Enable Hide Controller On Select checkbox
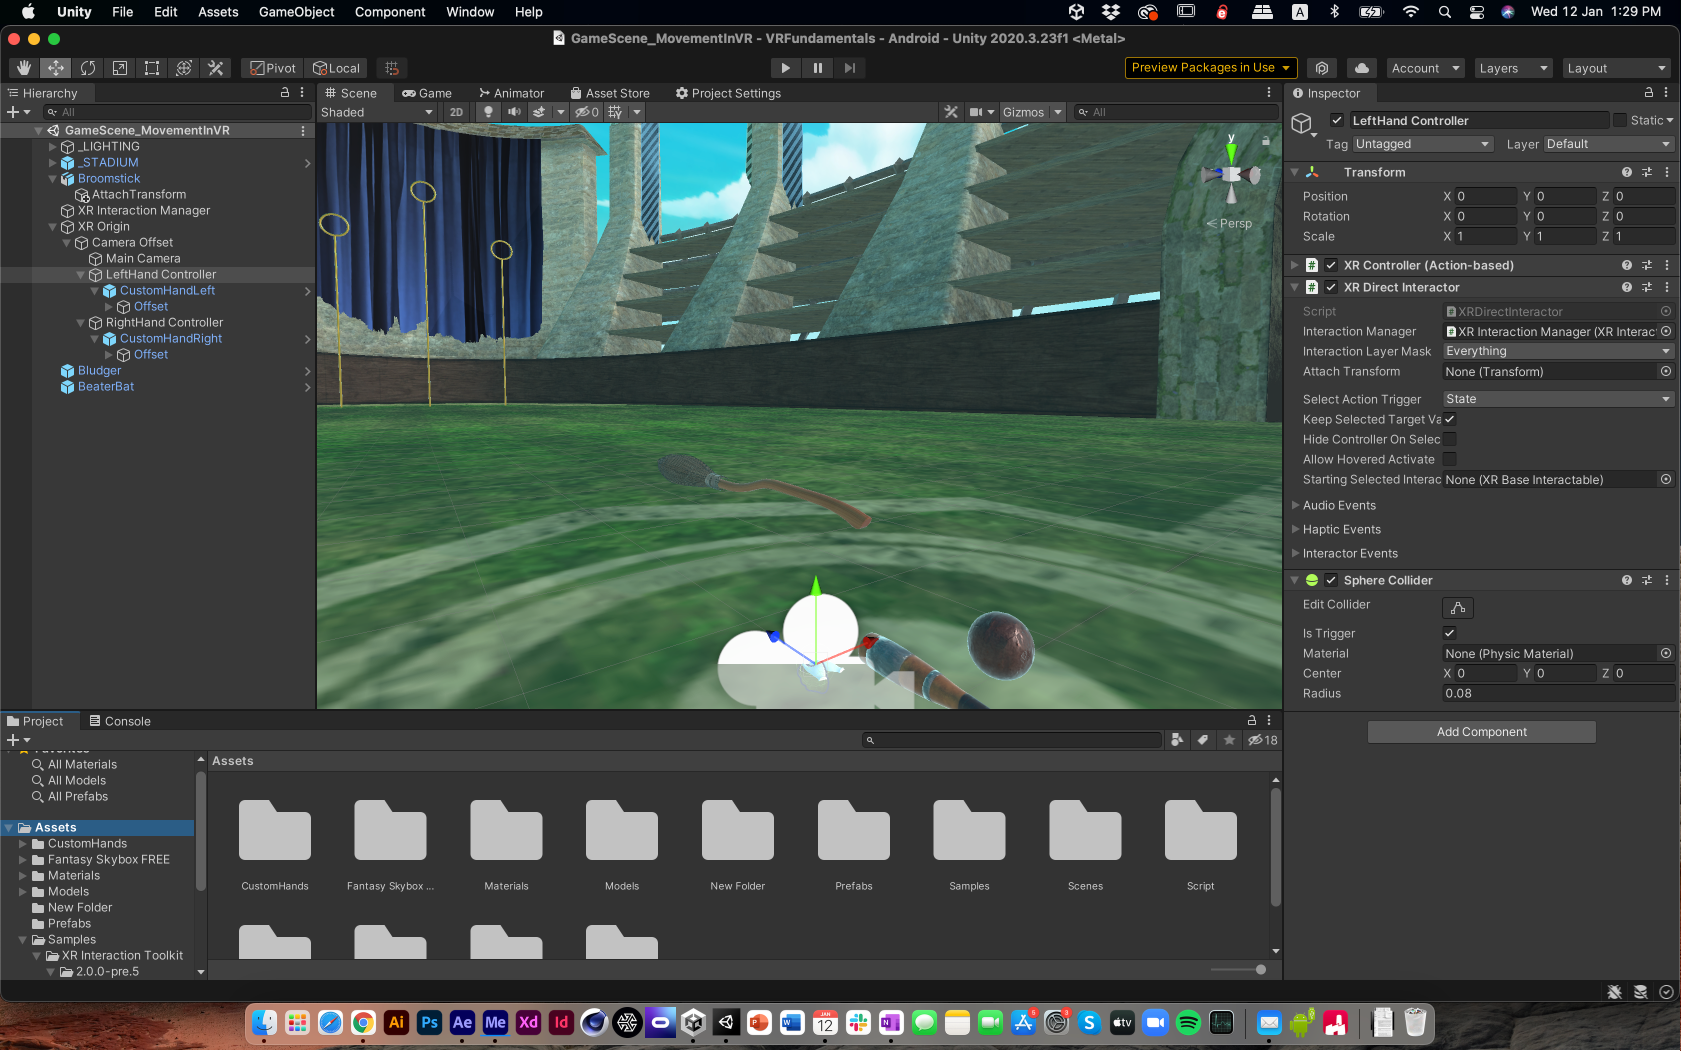The height and width of the screenshot is (1051, 1681). click(x=1449, y=439)
